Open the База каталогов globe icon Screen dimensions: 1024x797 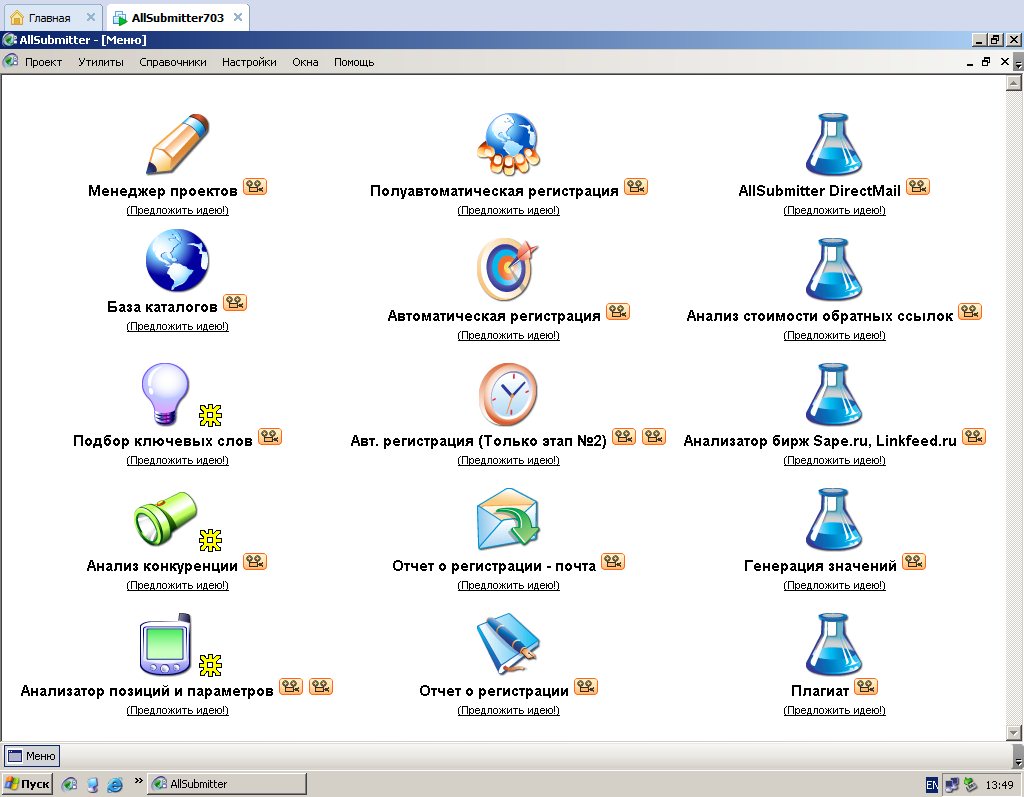click(177, 260)
